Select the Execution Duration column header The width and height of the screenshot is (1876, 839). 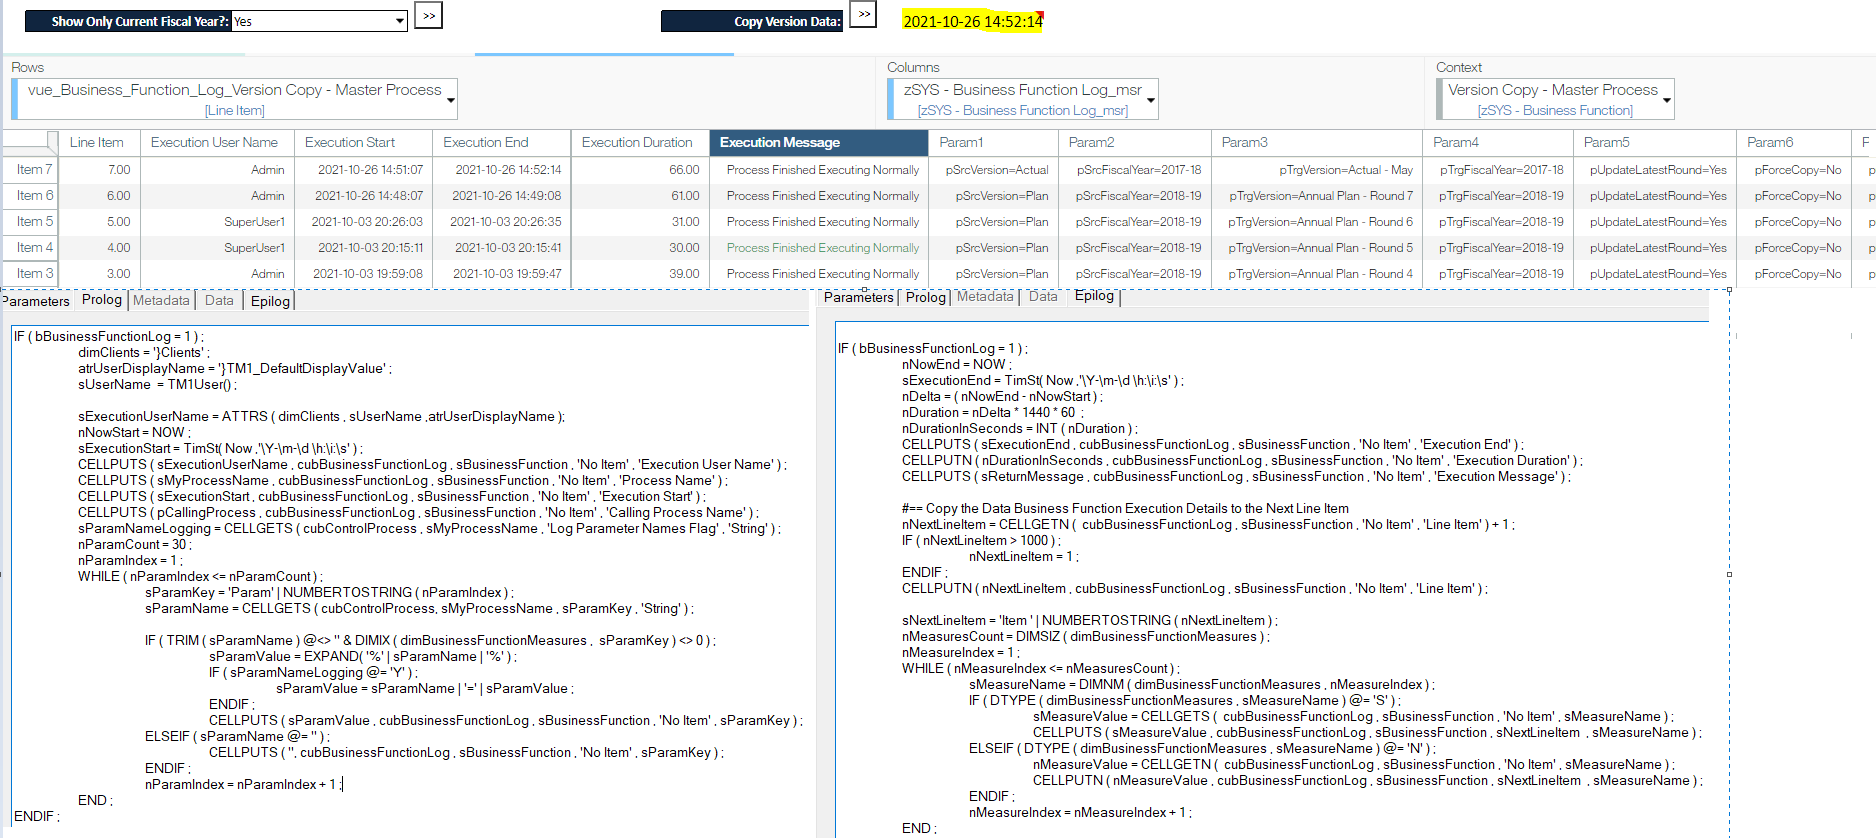tap(640, 142)
